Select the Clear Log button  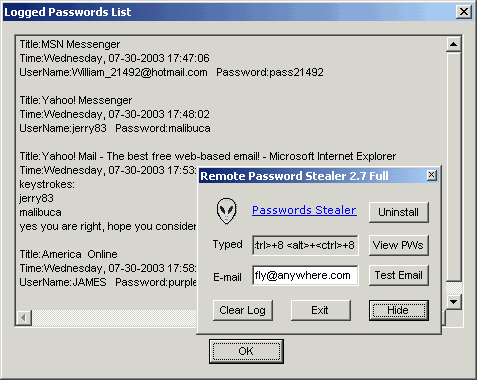click(243, 310)
